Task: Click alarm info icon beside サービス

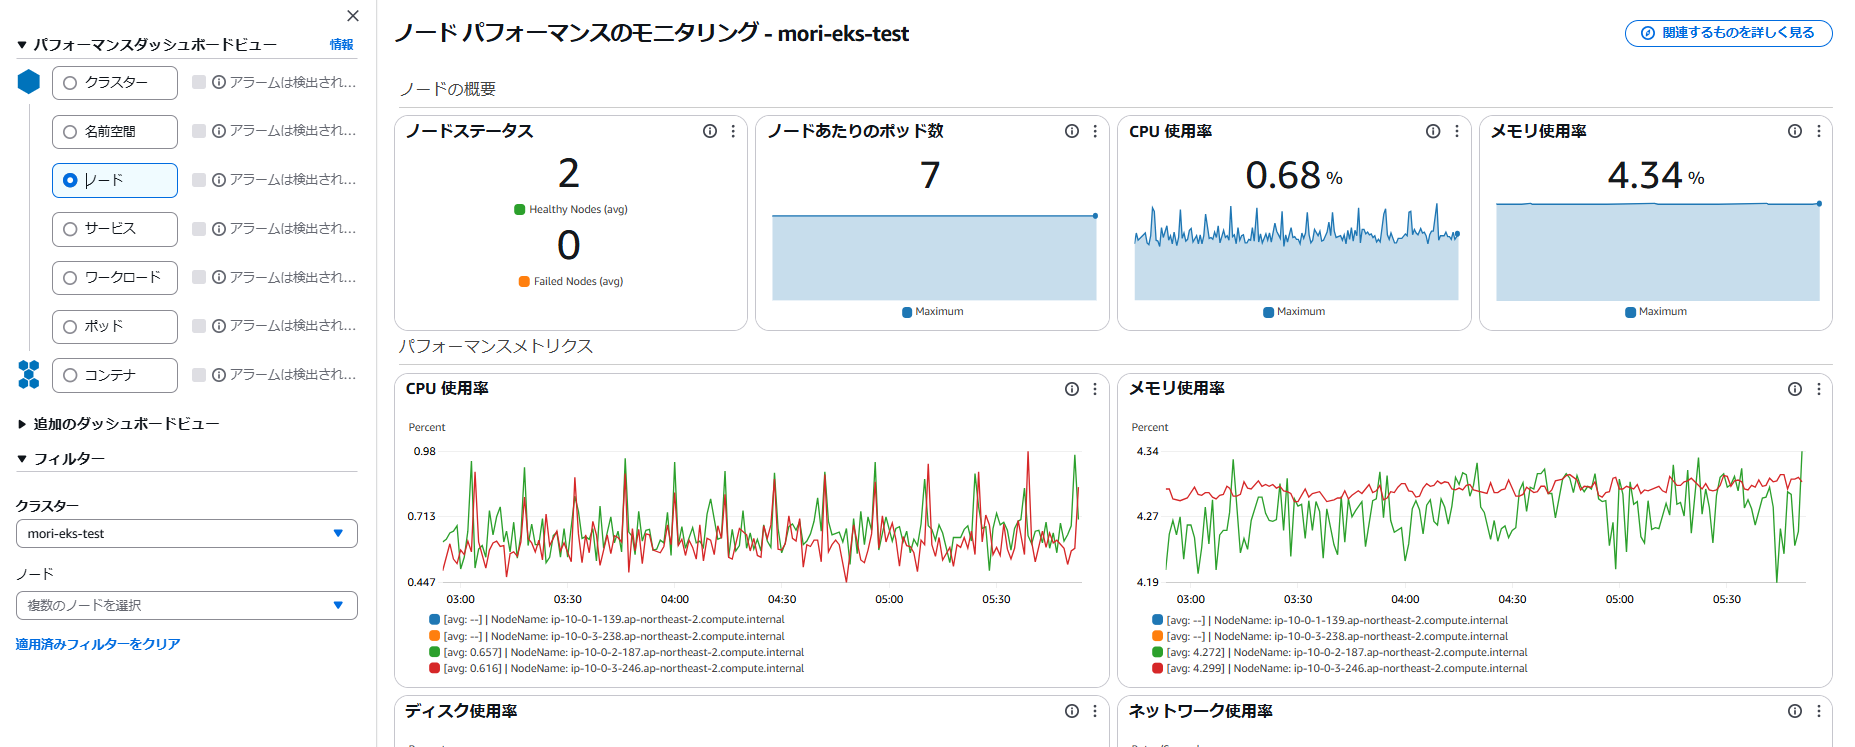Action: tap(219, 229)
